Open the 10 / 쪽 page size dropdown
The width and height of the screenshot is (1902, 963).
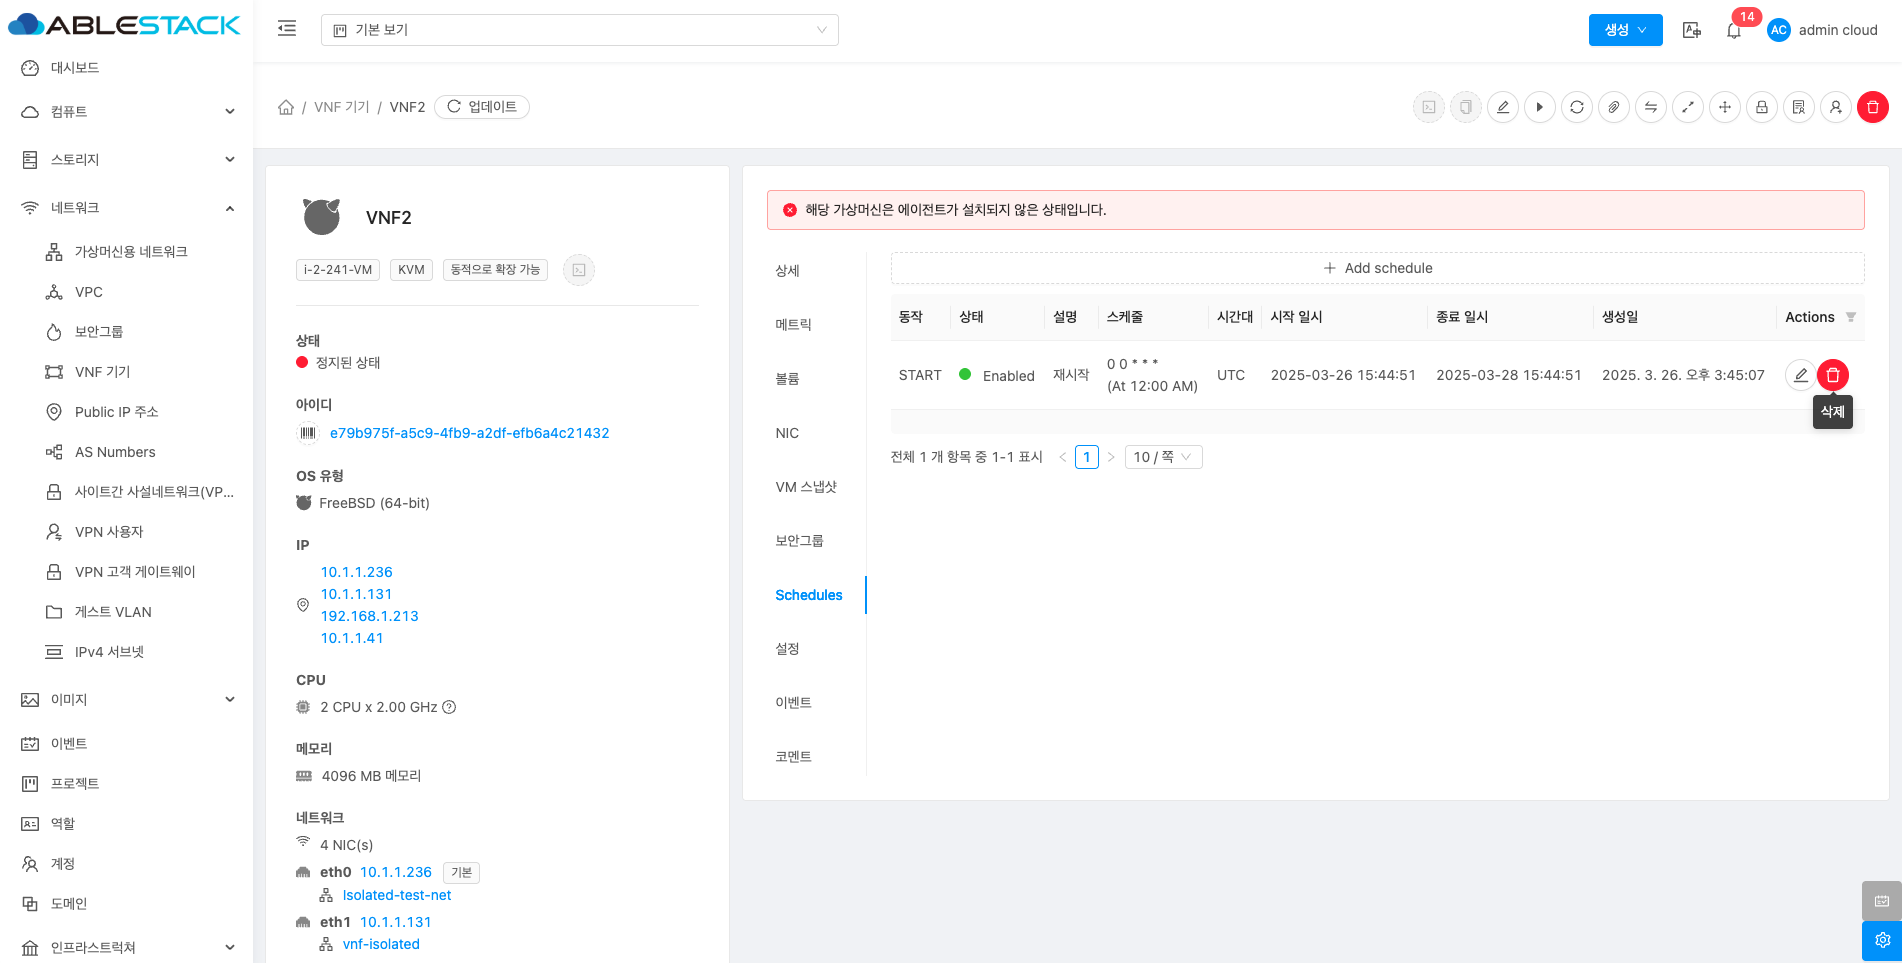point(1163,457)
